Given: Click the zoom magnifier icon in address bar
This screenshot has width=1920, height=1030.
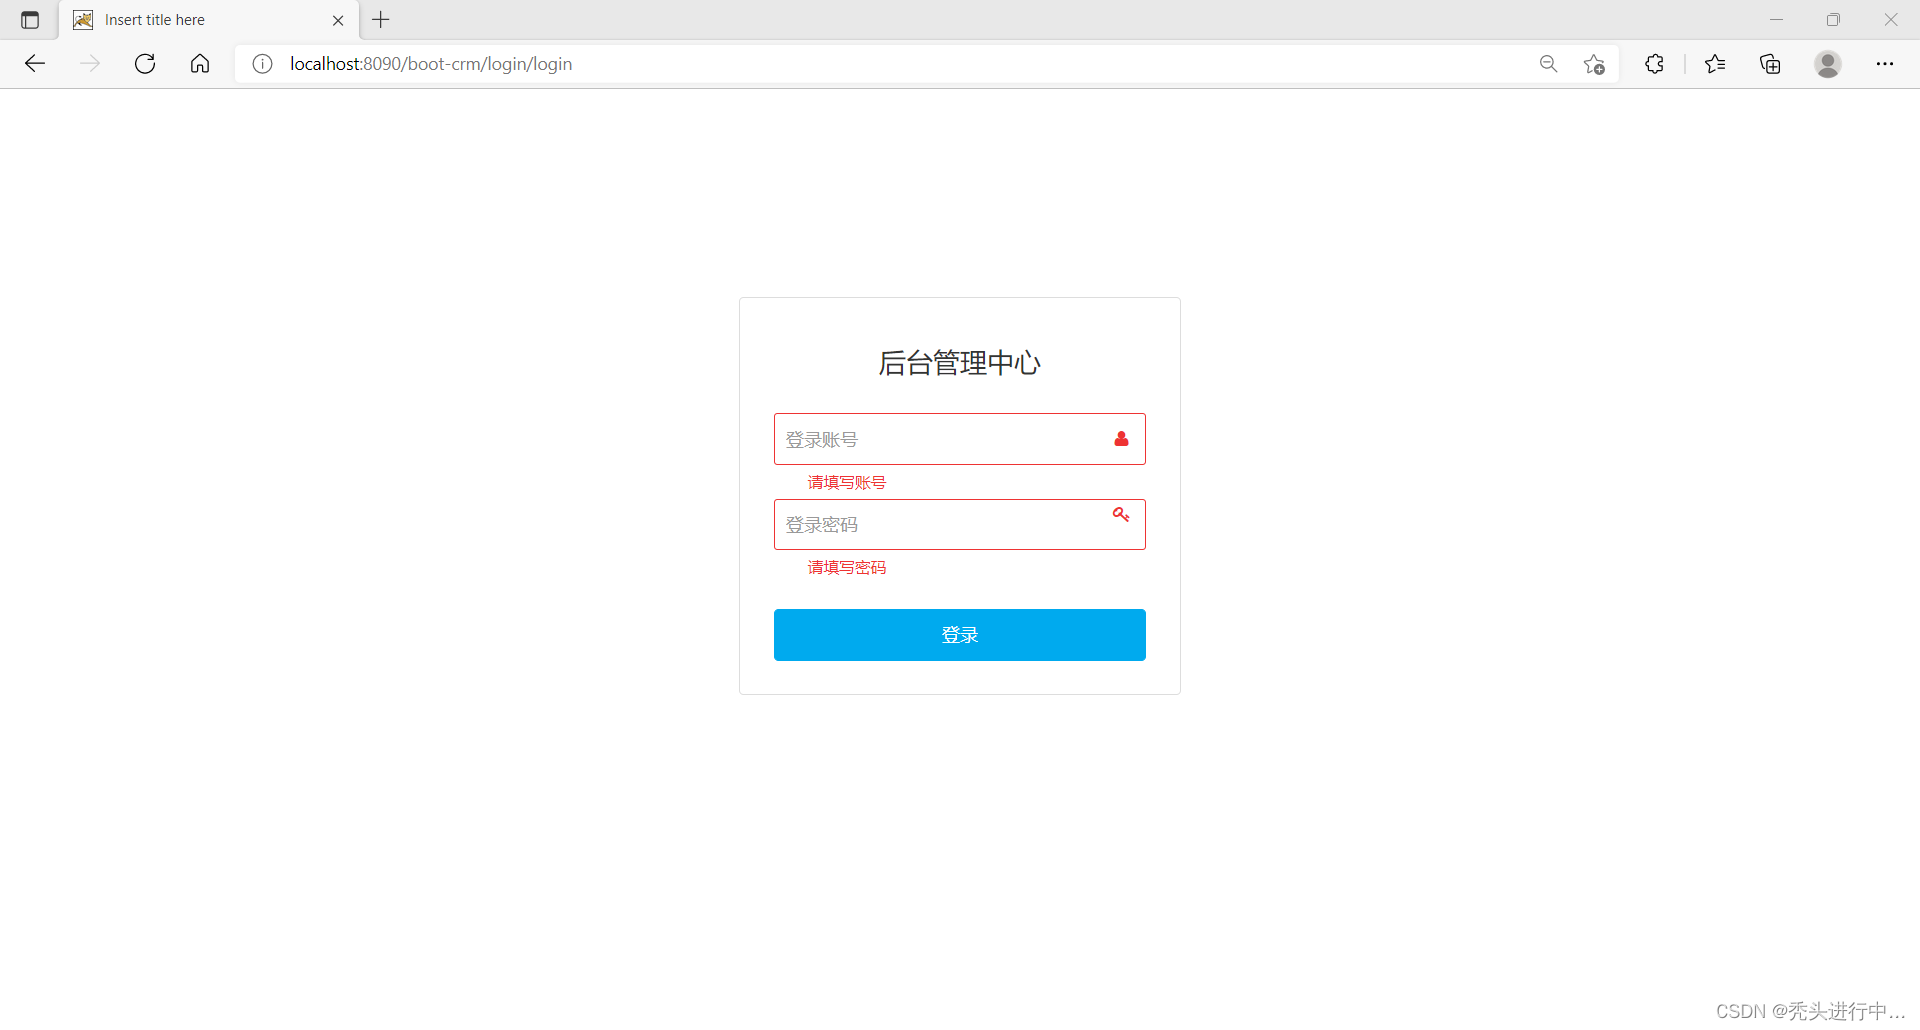Looking at the screenshot, I should click(1548, 63).
